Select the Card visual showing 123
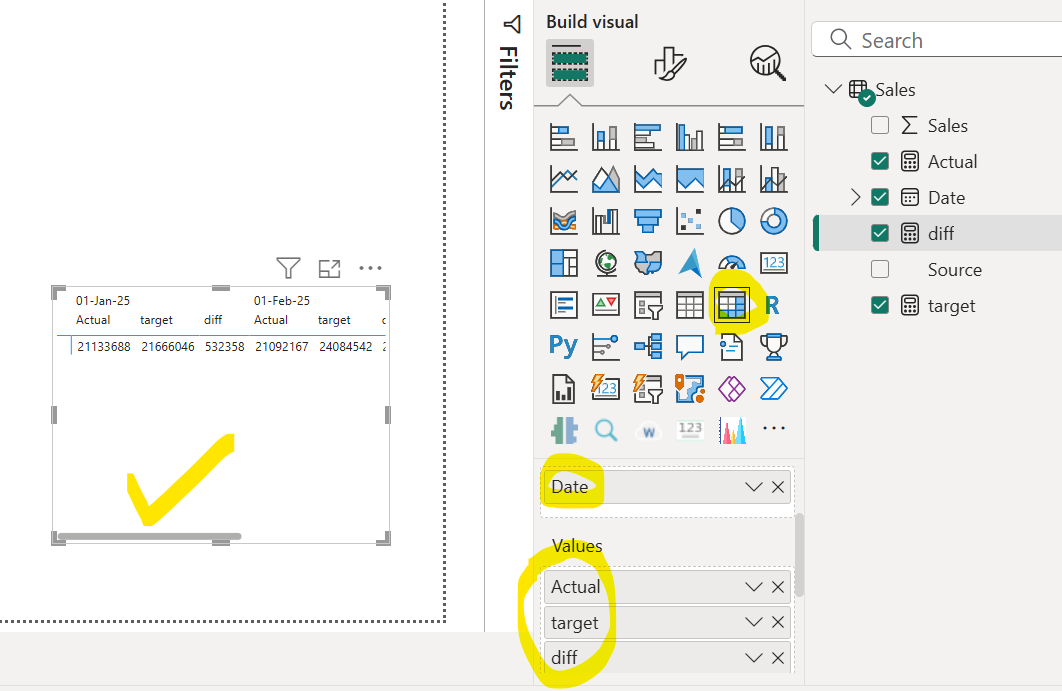The height and width of the screenshot is (691, 1062). click(x=773, y=264)
